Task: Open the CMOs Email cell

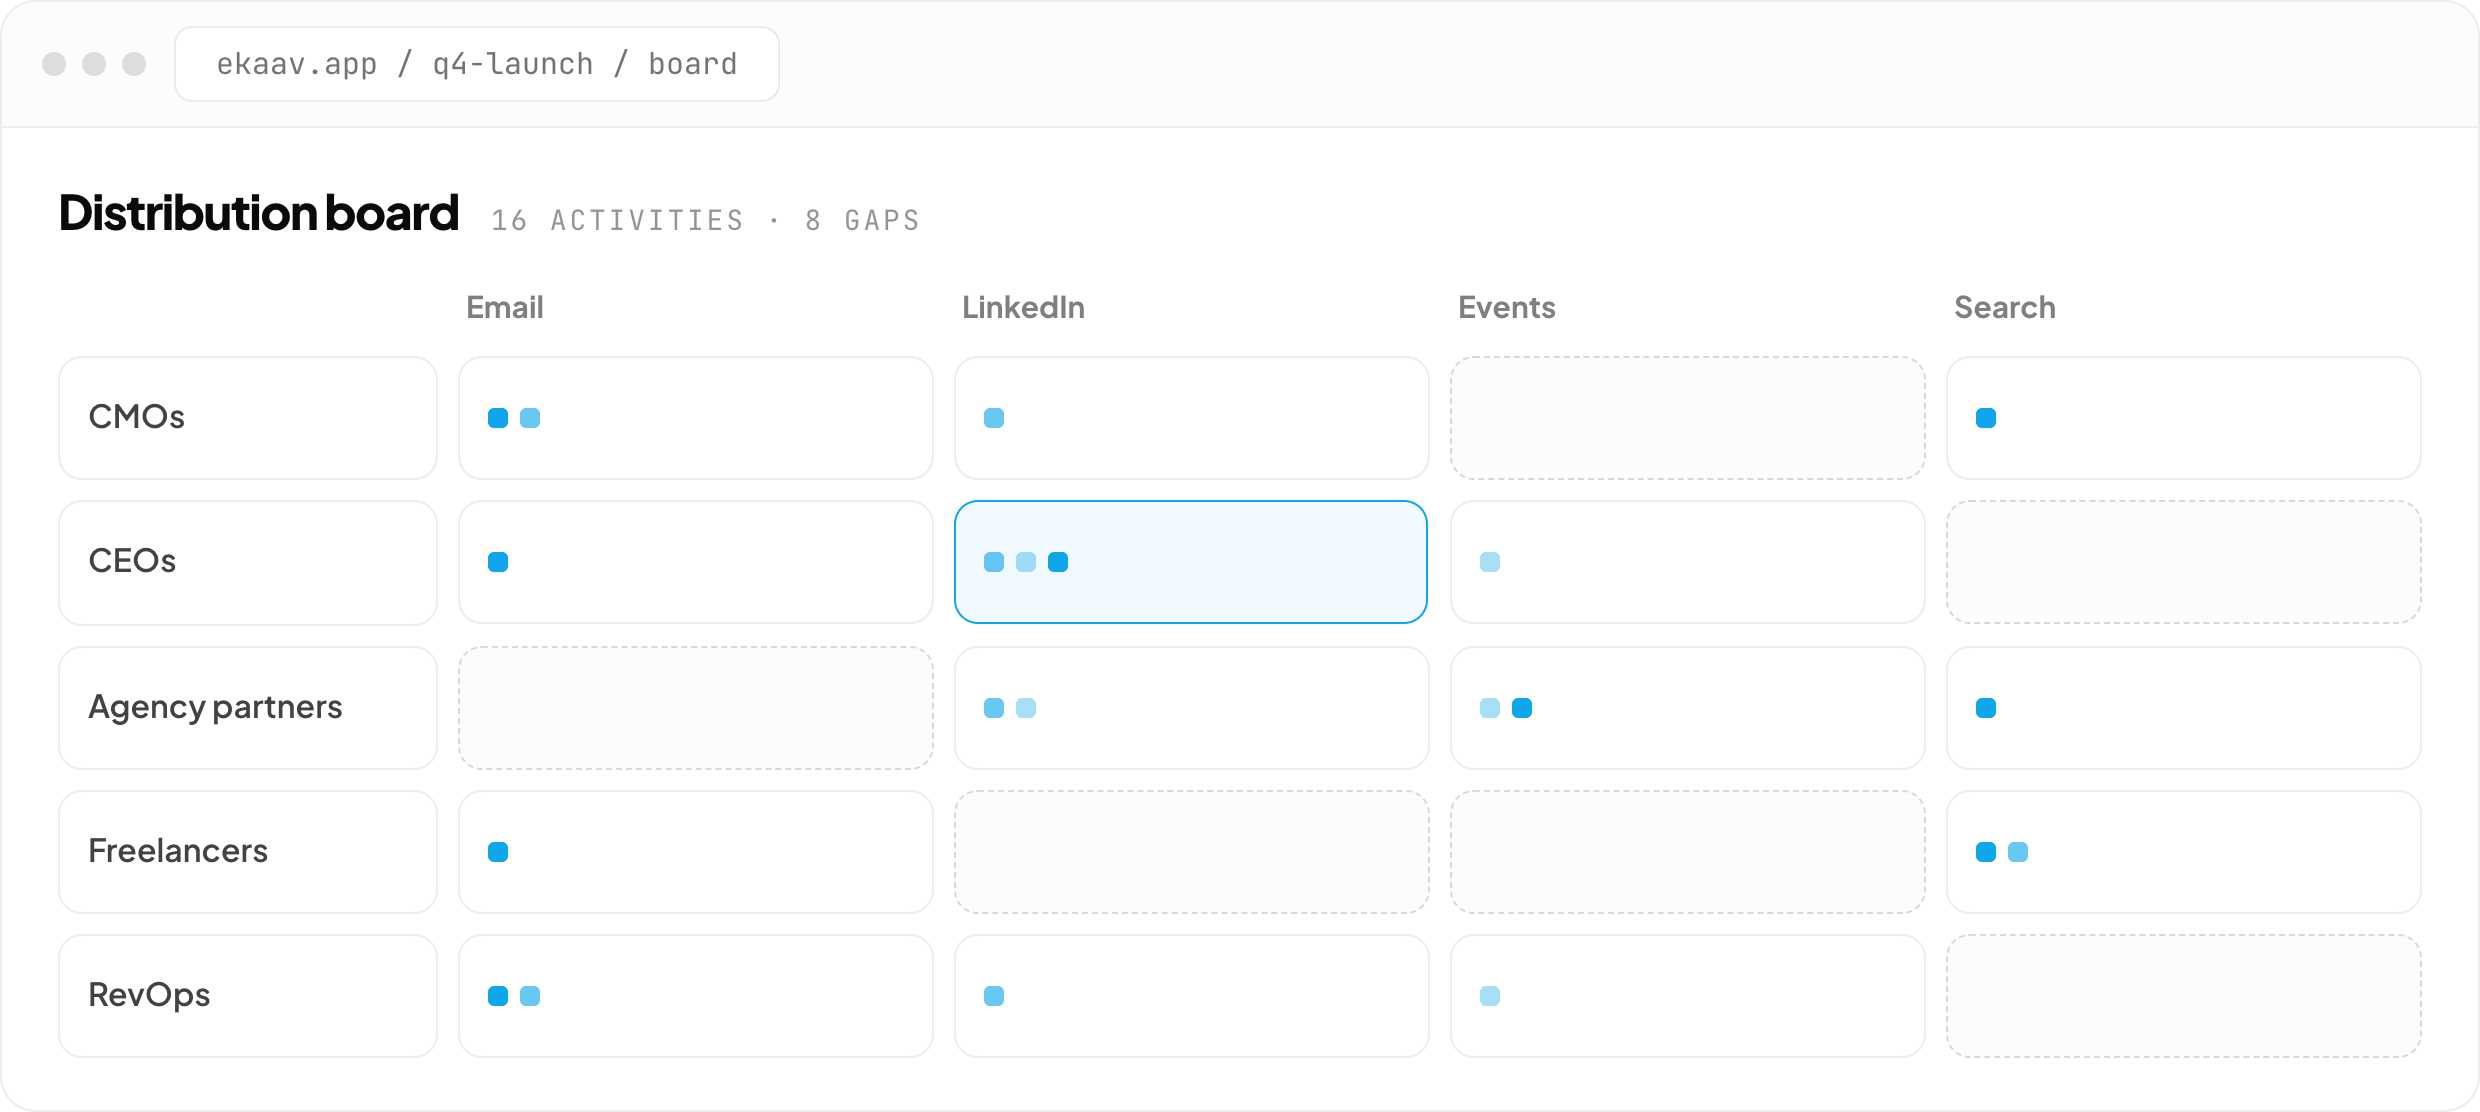Action: 696,418
